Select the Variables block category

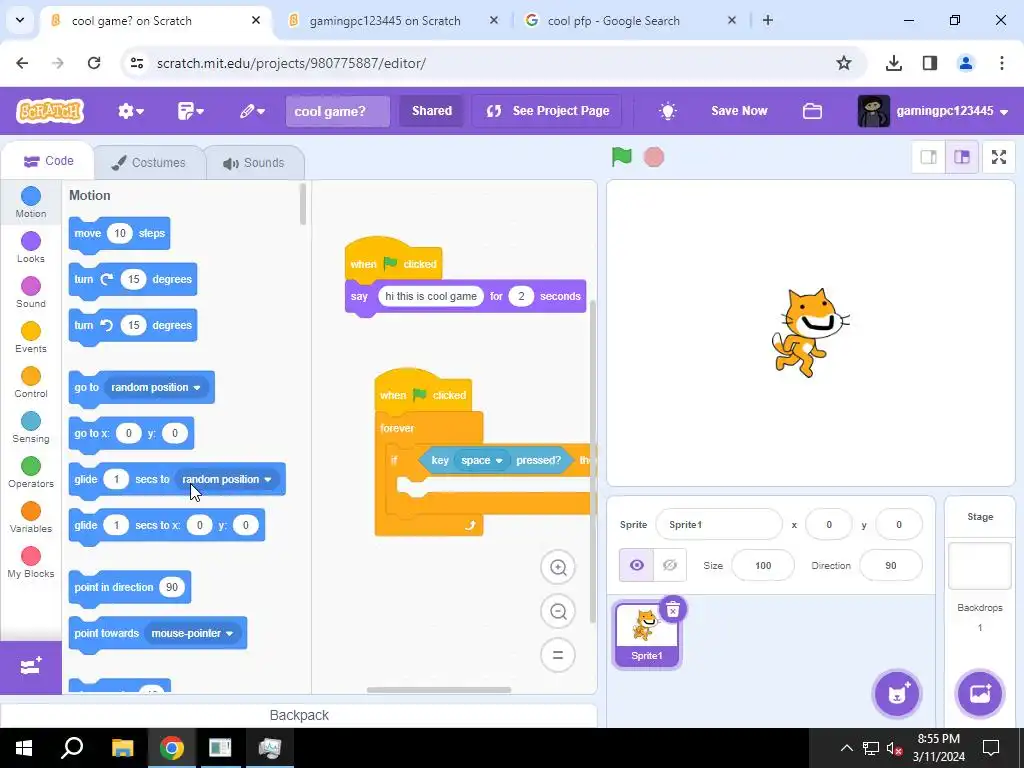(x=31, y=518)
